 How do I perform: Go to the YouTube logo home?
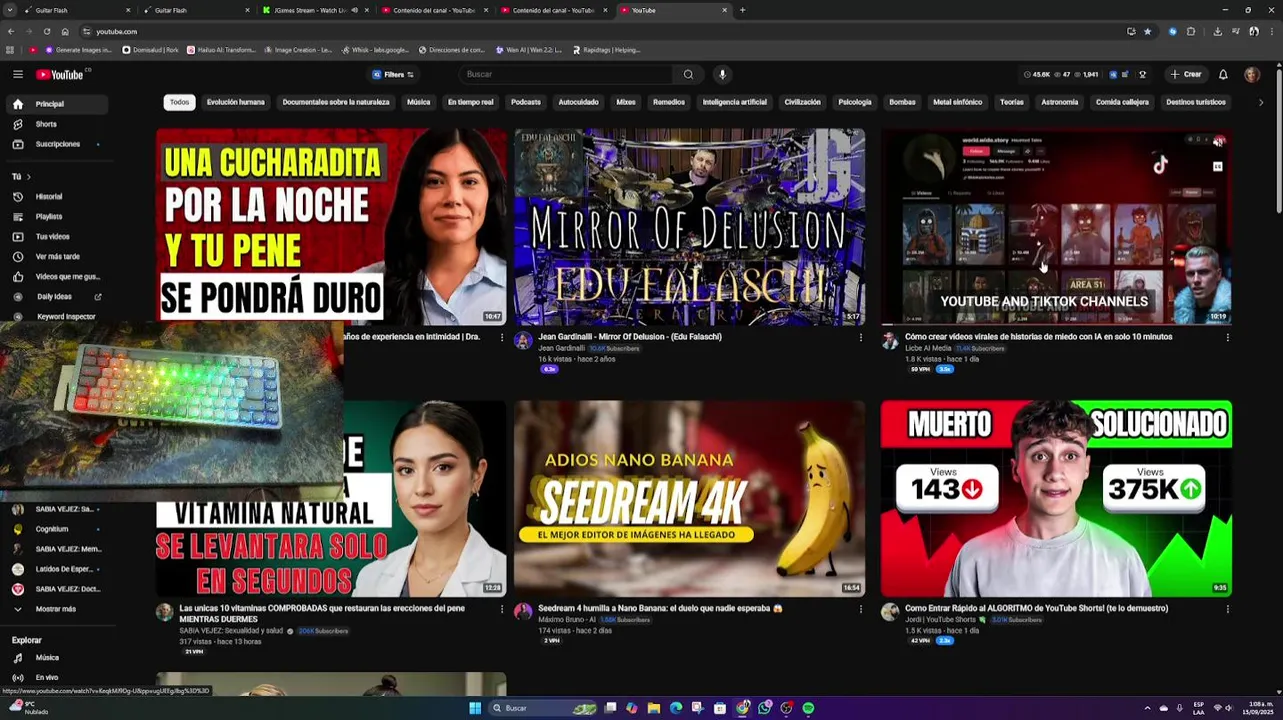point(60,74)
